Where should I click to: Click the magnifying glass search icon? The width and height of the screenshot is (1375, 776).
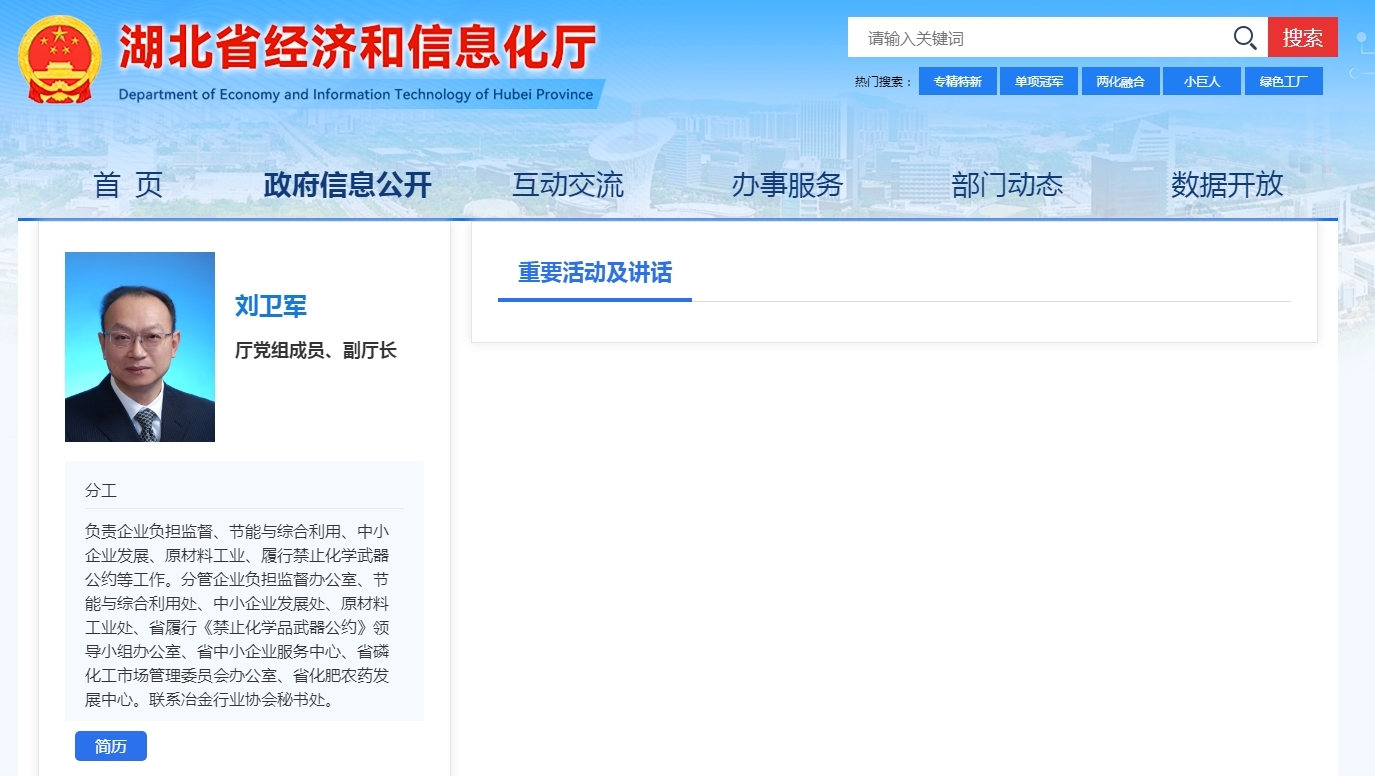1244,37
